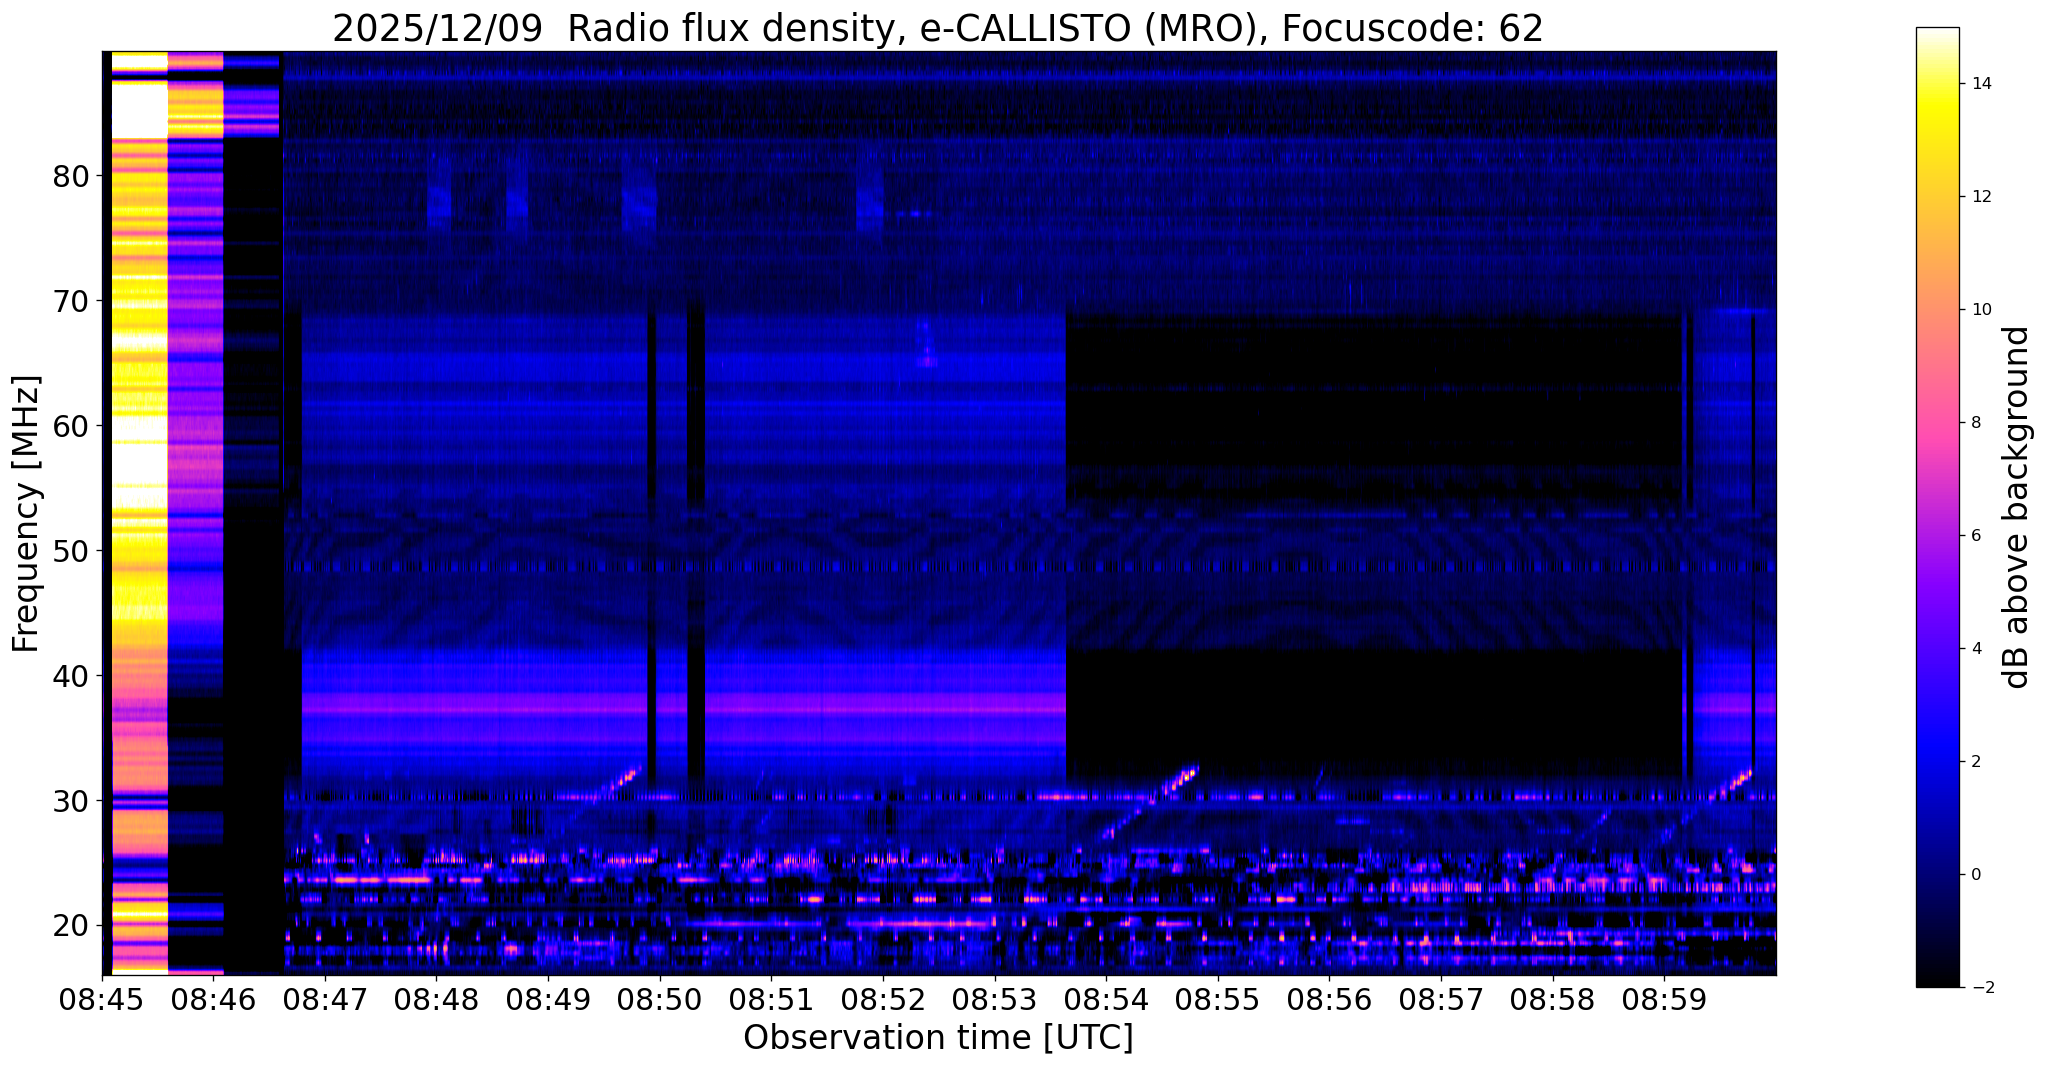The width and height of the screenshot is (2047, 1067).
Task: Click the 08:53 time tick label
Action: pos(994,999)
